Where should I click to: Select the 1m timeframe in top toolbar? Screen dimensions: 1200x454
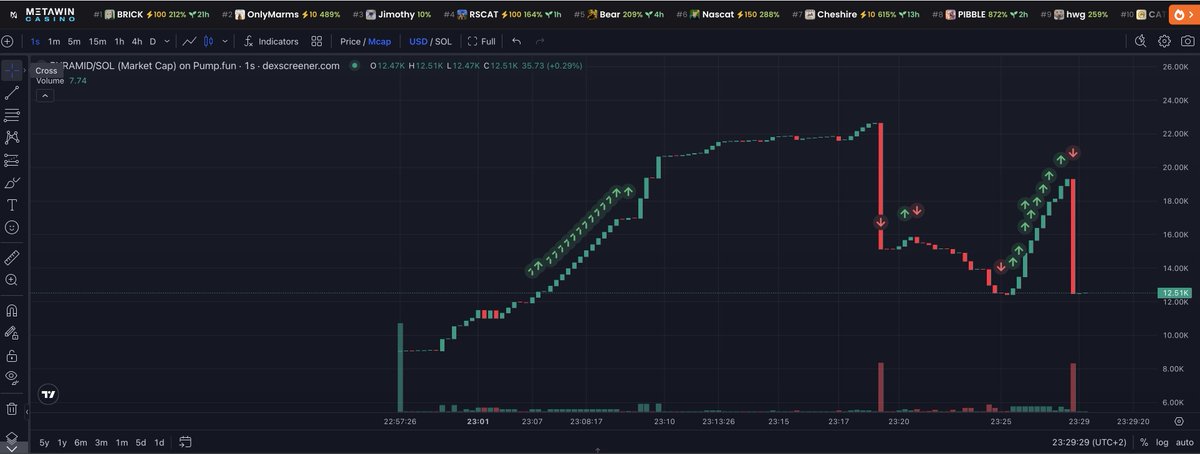point(54,41)
